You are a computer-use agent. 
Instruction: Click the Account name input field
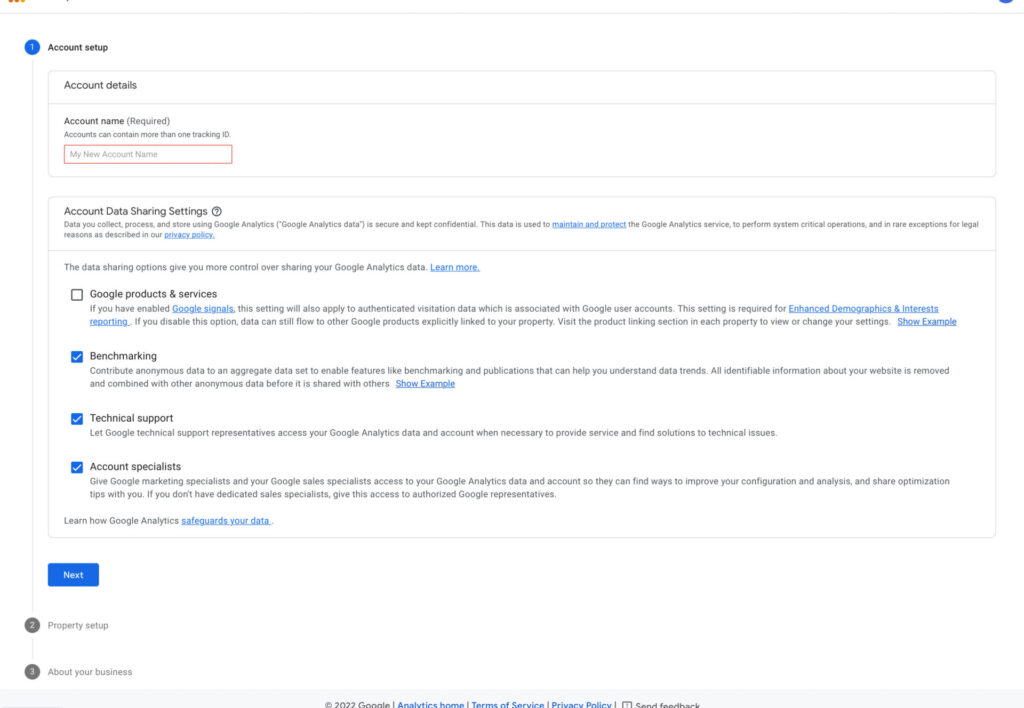(x=148, y=154)
